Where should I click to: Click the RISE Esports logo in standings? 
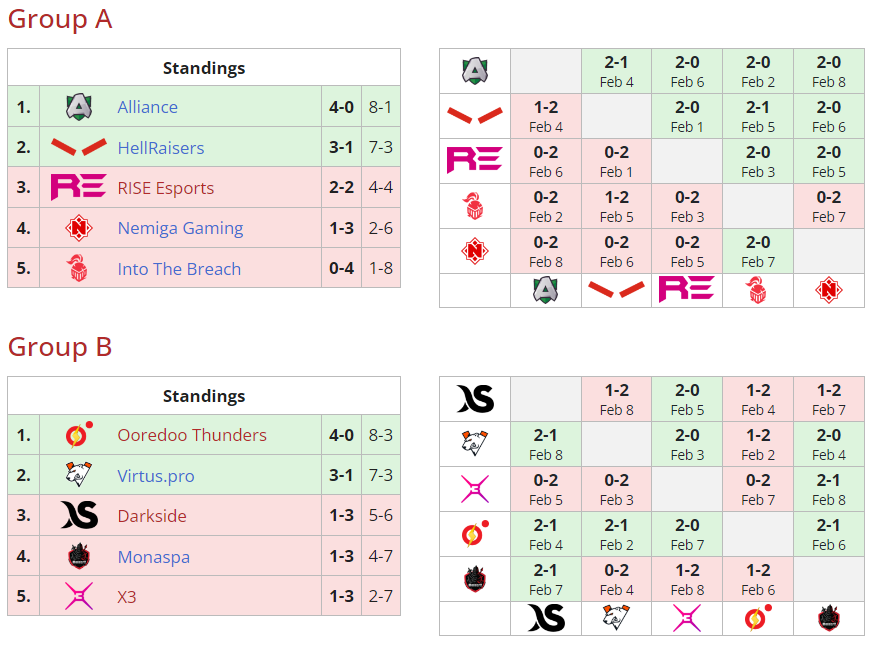click(79, 188)
